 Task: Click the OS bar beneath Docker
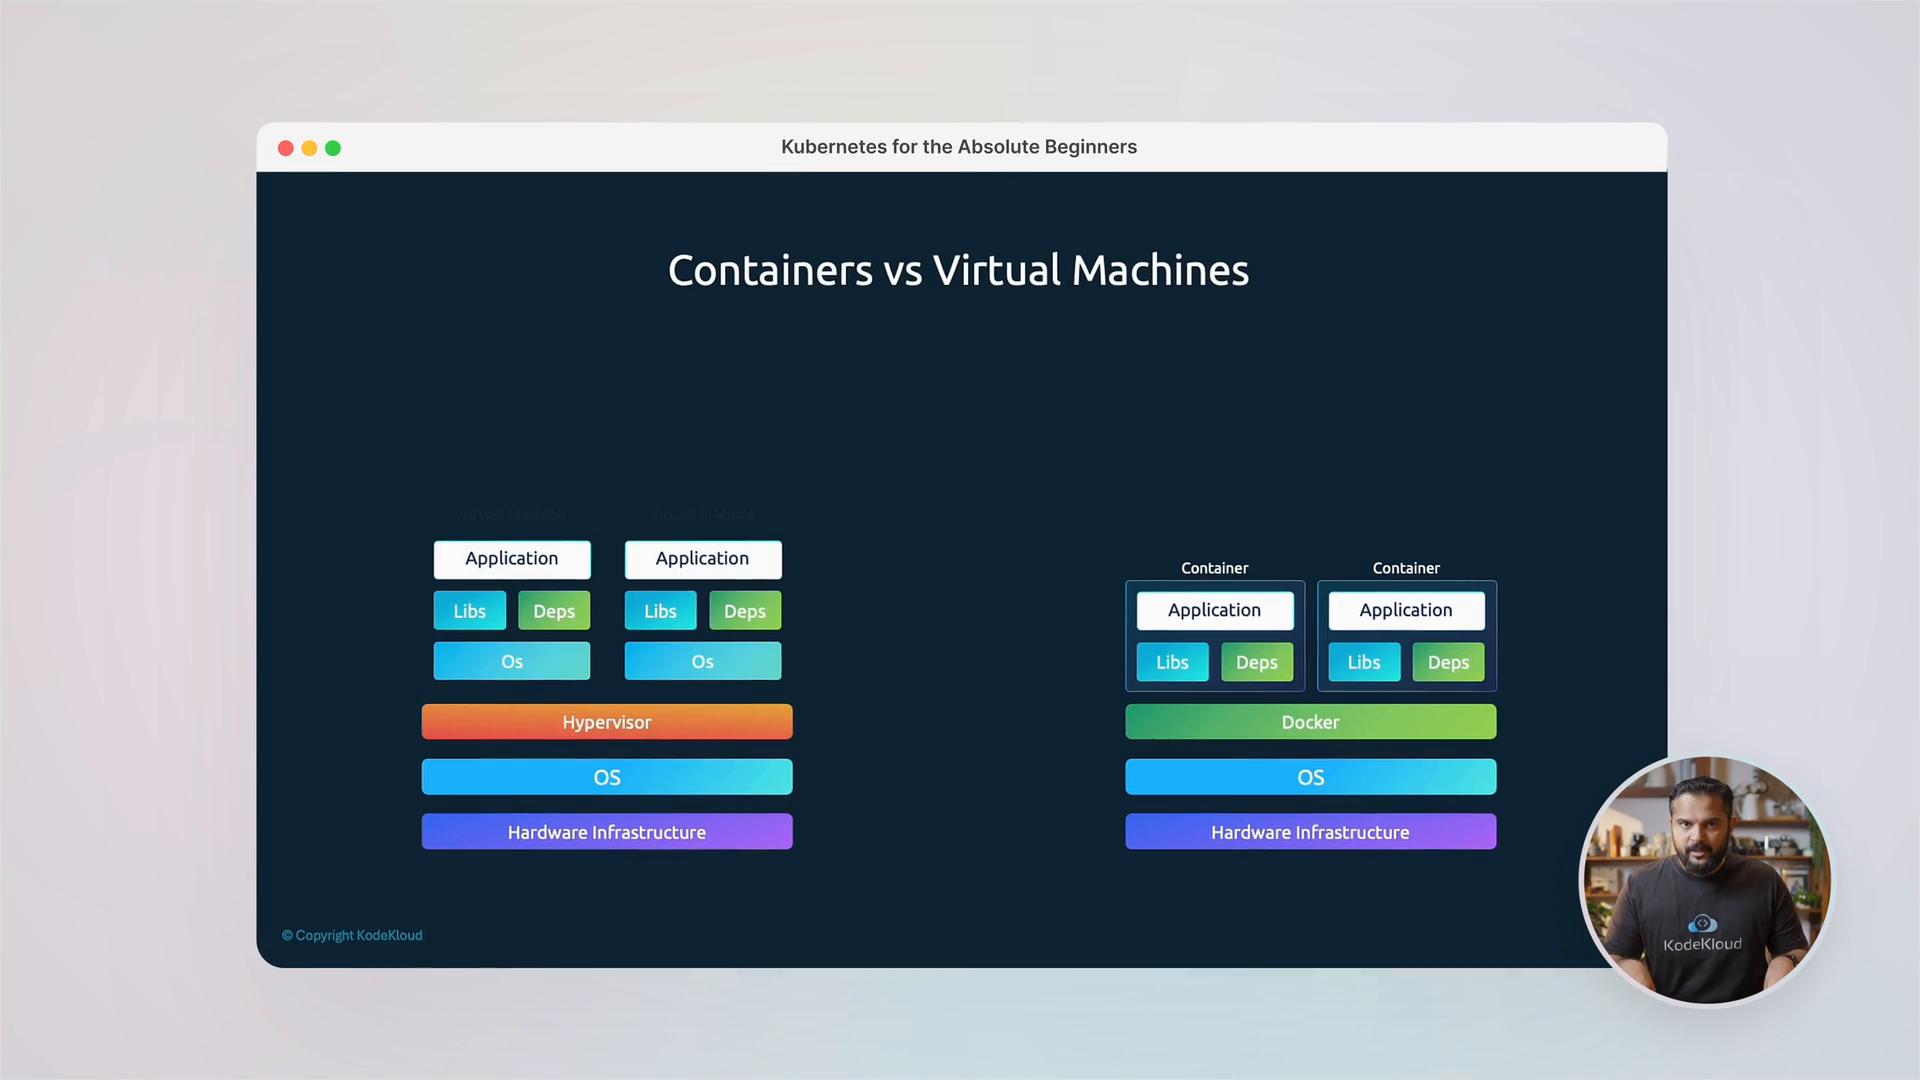(1311, 777)
